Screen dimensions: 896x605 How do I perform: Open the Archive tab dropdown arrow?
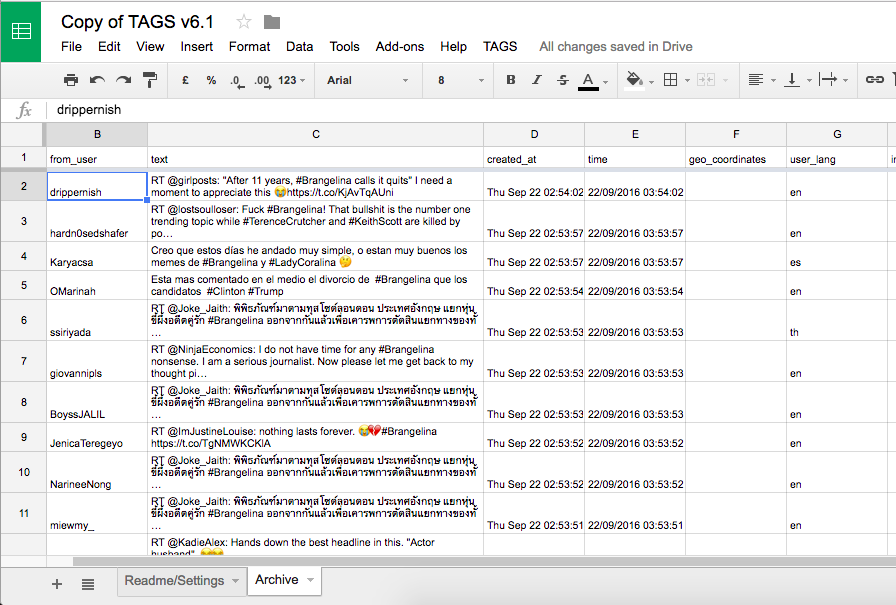(x=311, y=580)
